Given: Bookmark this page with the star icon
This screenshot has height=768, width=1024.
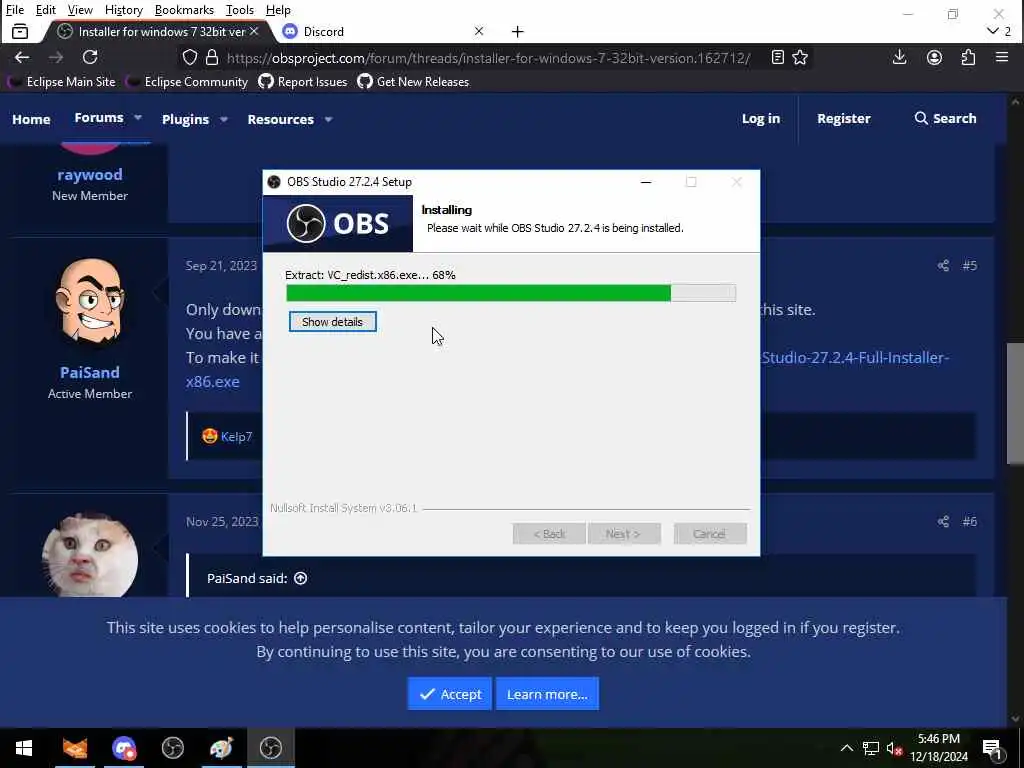Looking at the screenshot, I should point(800,57).
